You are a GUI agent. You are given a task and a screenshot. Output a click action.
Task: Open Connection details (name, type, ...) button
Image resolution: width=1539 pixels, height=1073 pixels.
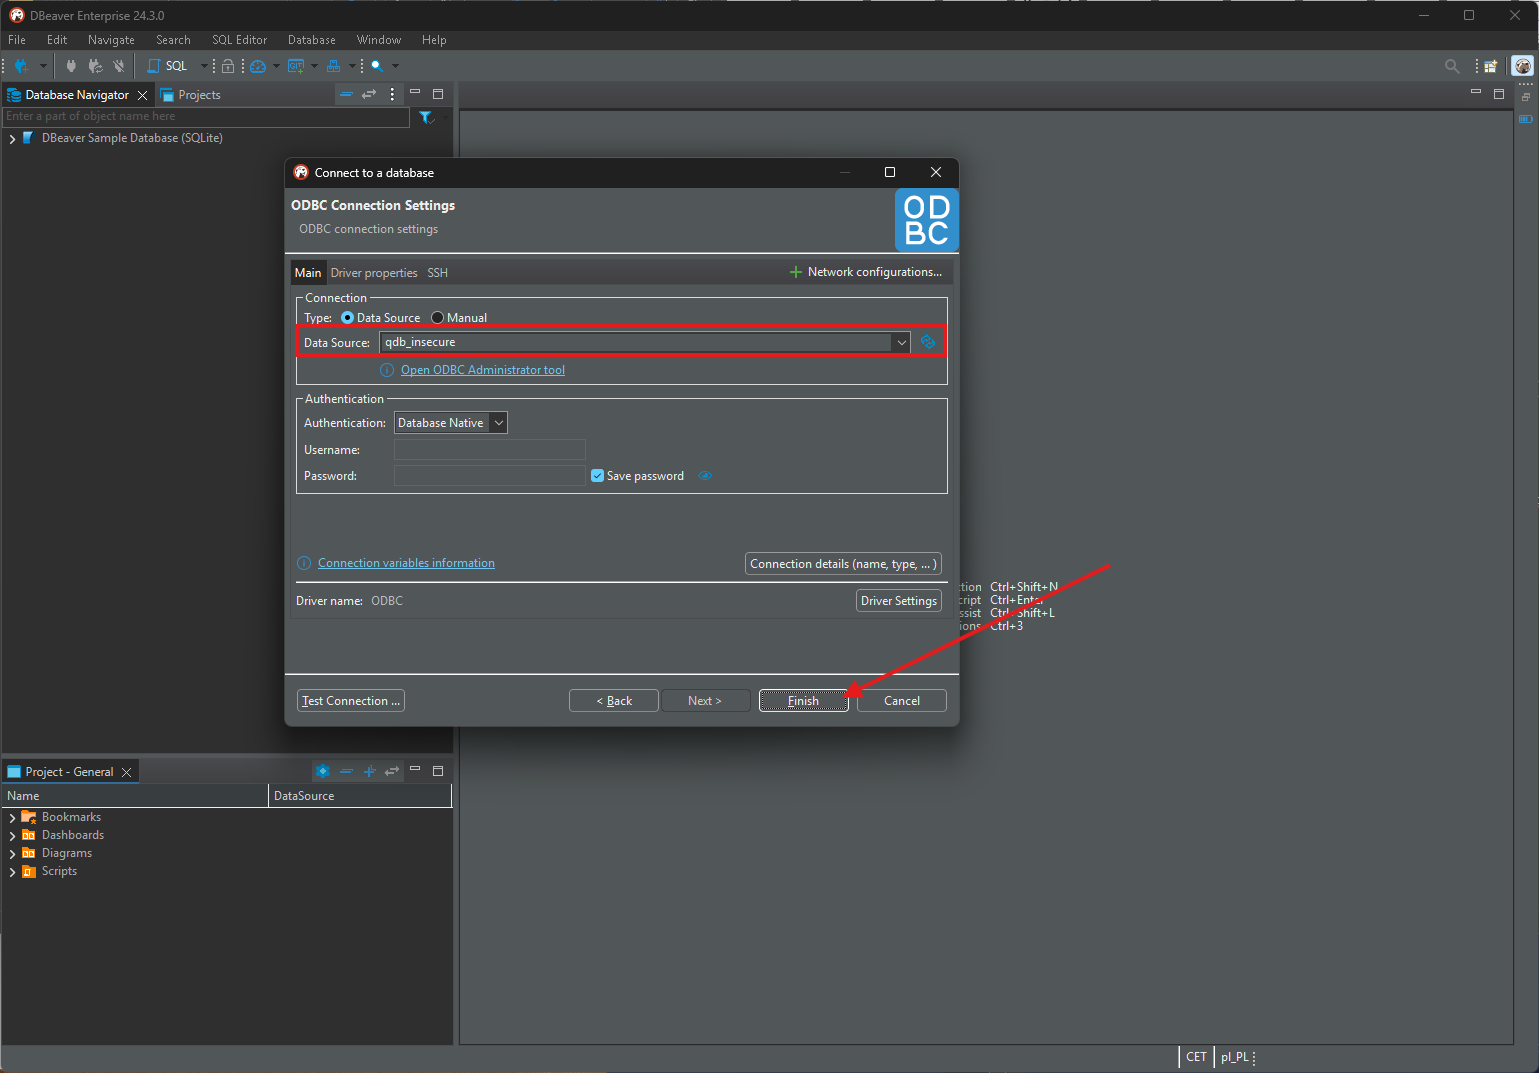pyautogui.click(x=843, y=564)
